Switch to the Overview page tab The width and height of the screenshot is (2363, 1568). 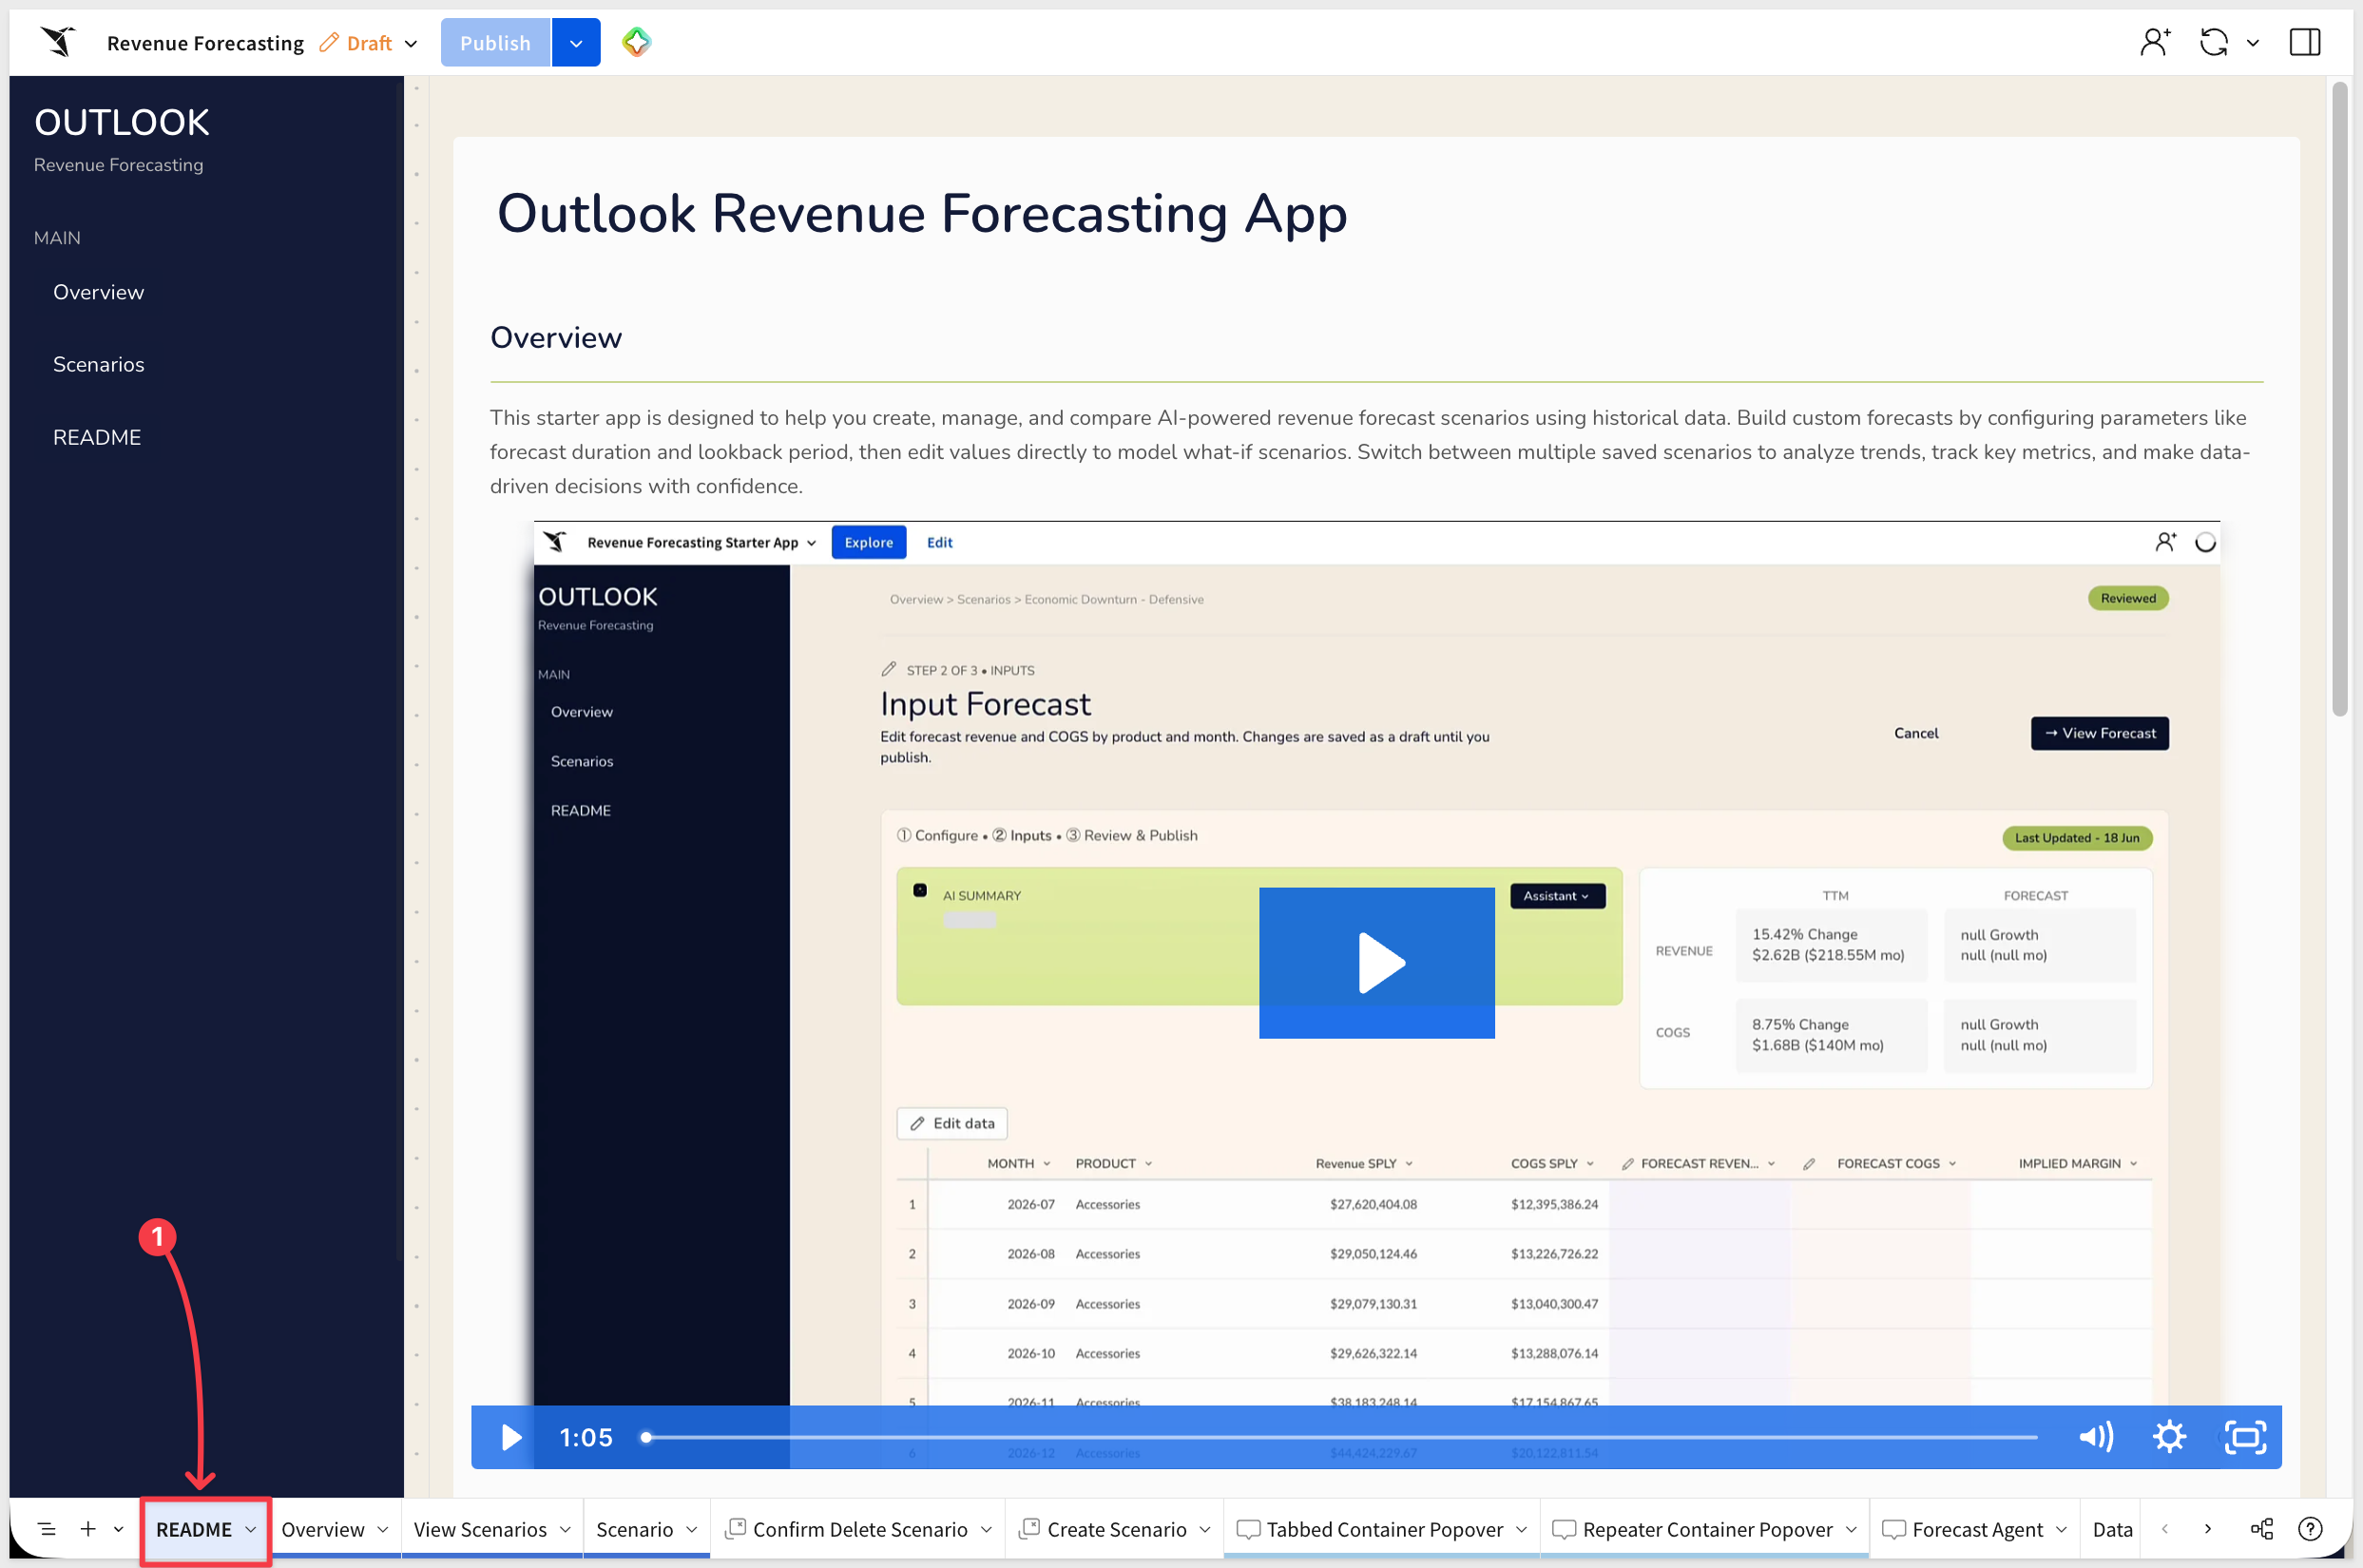(x=322, y=1529)
